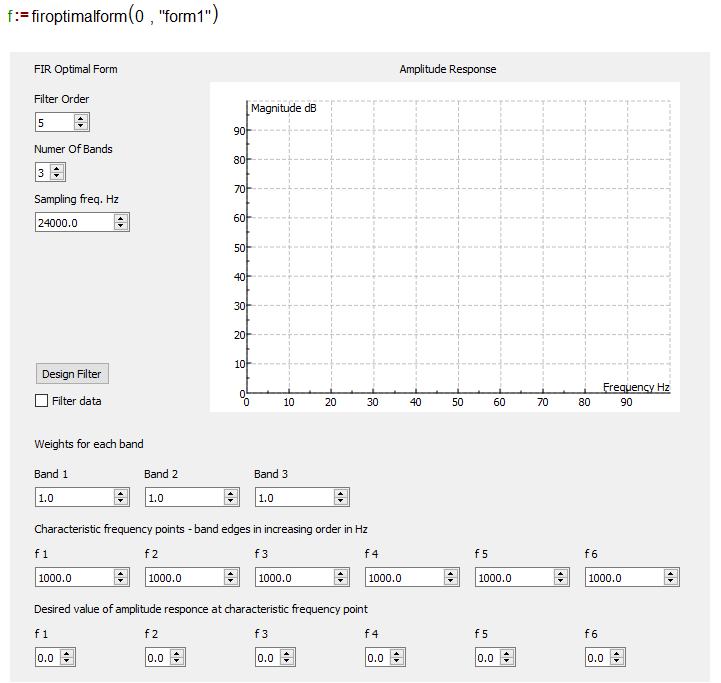The width and height of the screenshot is (721, 683).
Task: Click the Numer Of Bands spinner arrows
Action: [57, 172]
